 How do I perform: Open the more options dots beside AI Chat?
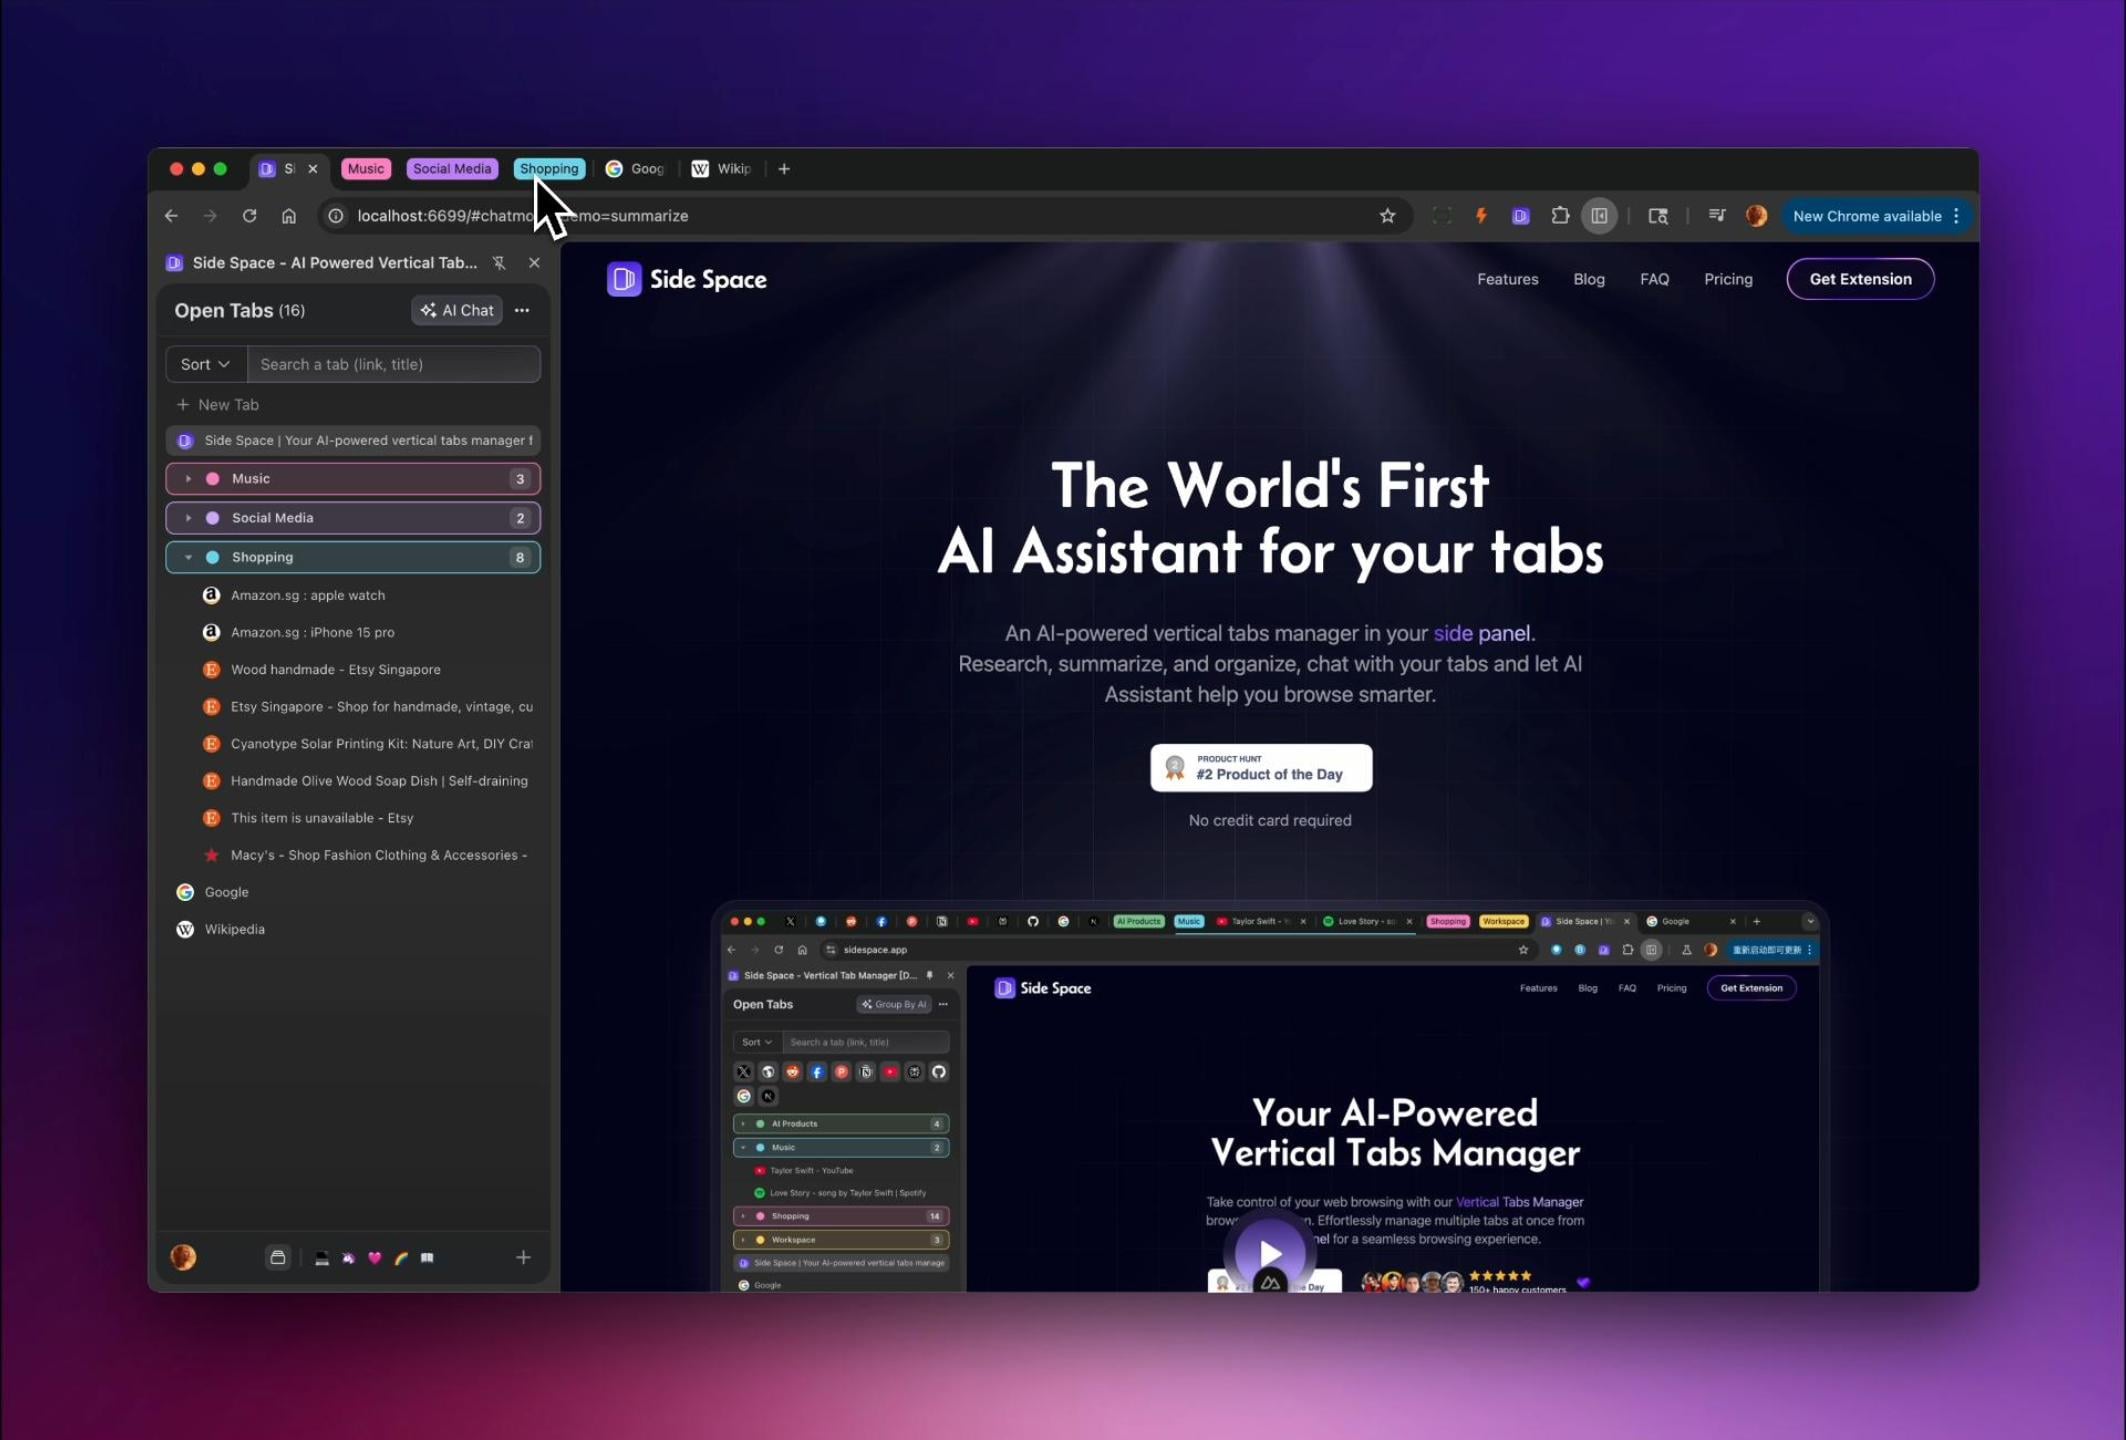(x=522, y=311)
